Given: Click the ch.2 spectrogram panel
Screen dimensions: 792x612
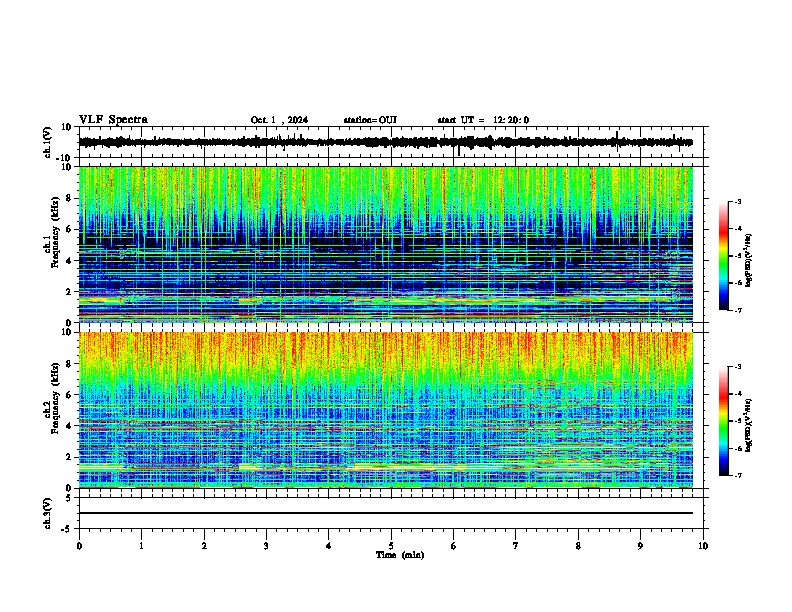Looking at the screenshot, I should tap(386, 410).
